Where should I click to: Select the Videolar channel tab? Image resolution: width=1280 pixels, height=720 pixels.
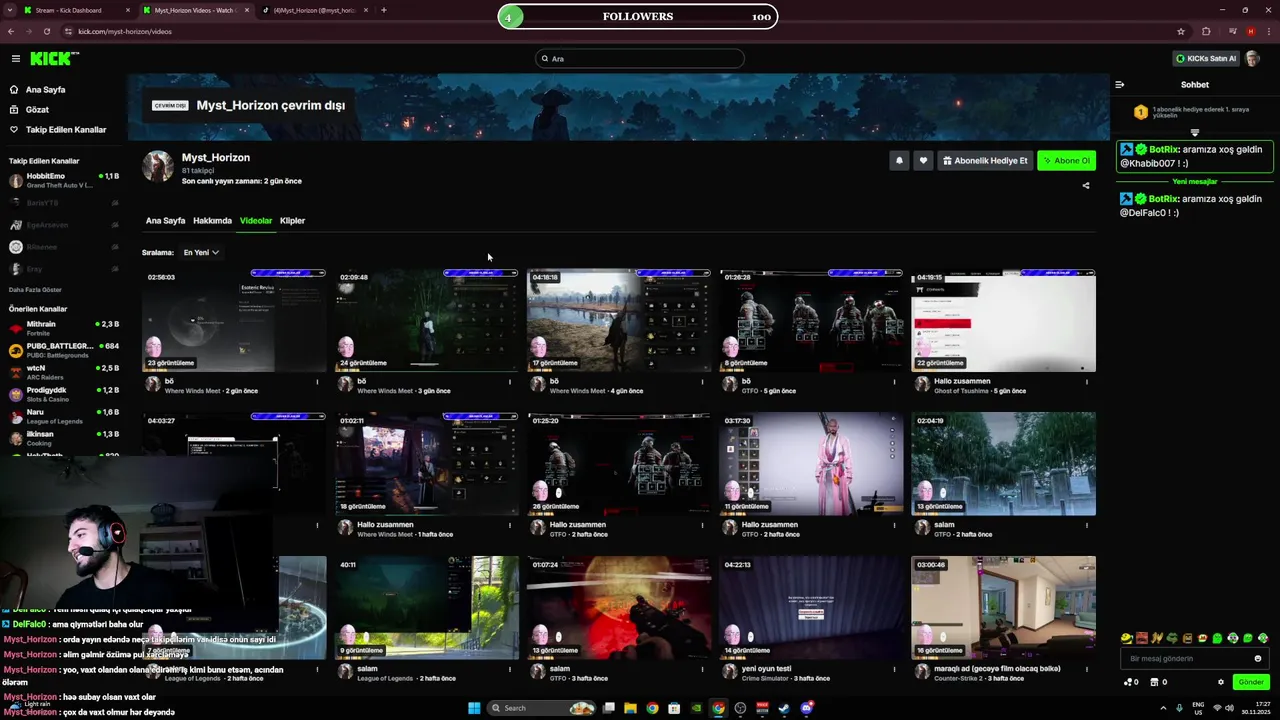coord(256,221)
